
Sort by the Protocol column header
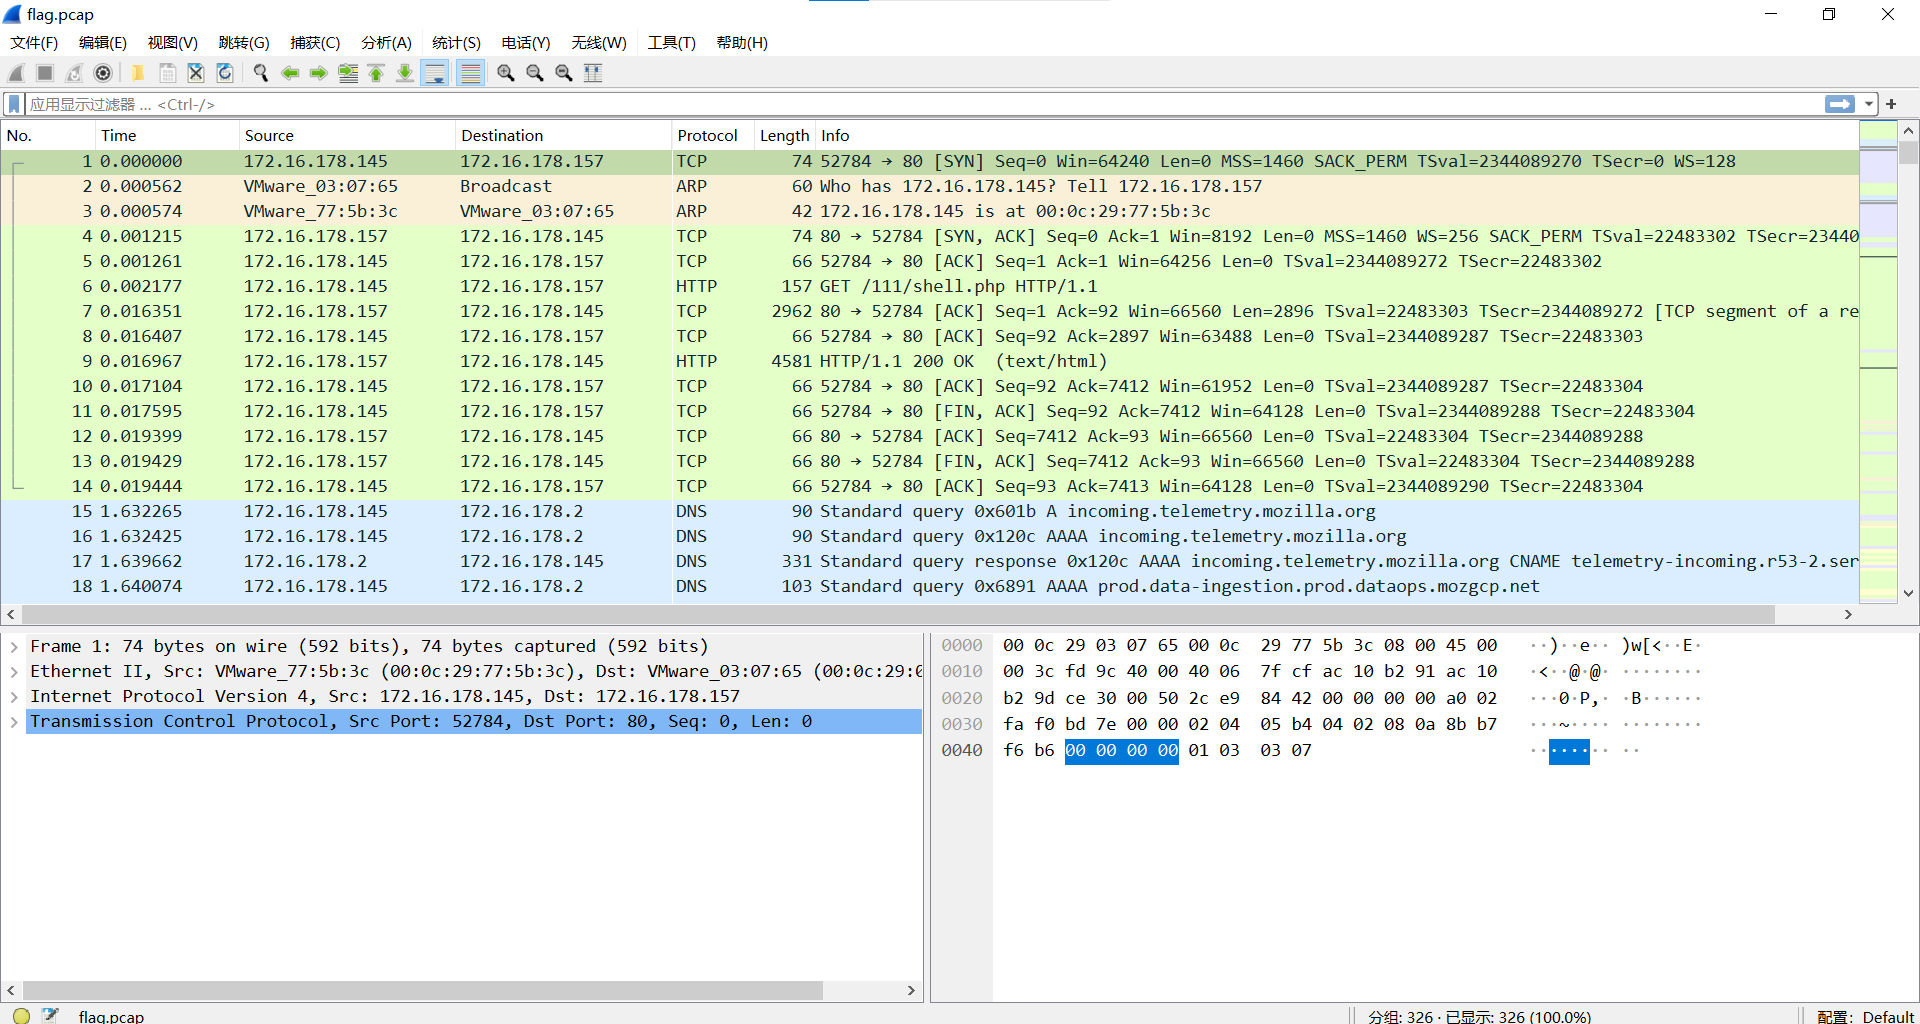(712, 136)
